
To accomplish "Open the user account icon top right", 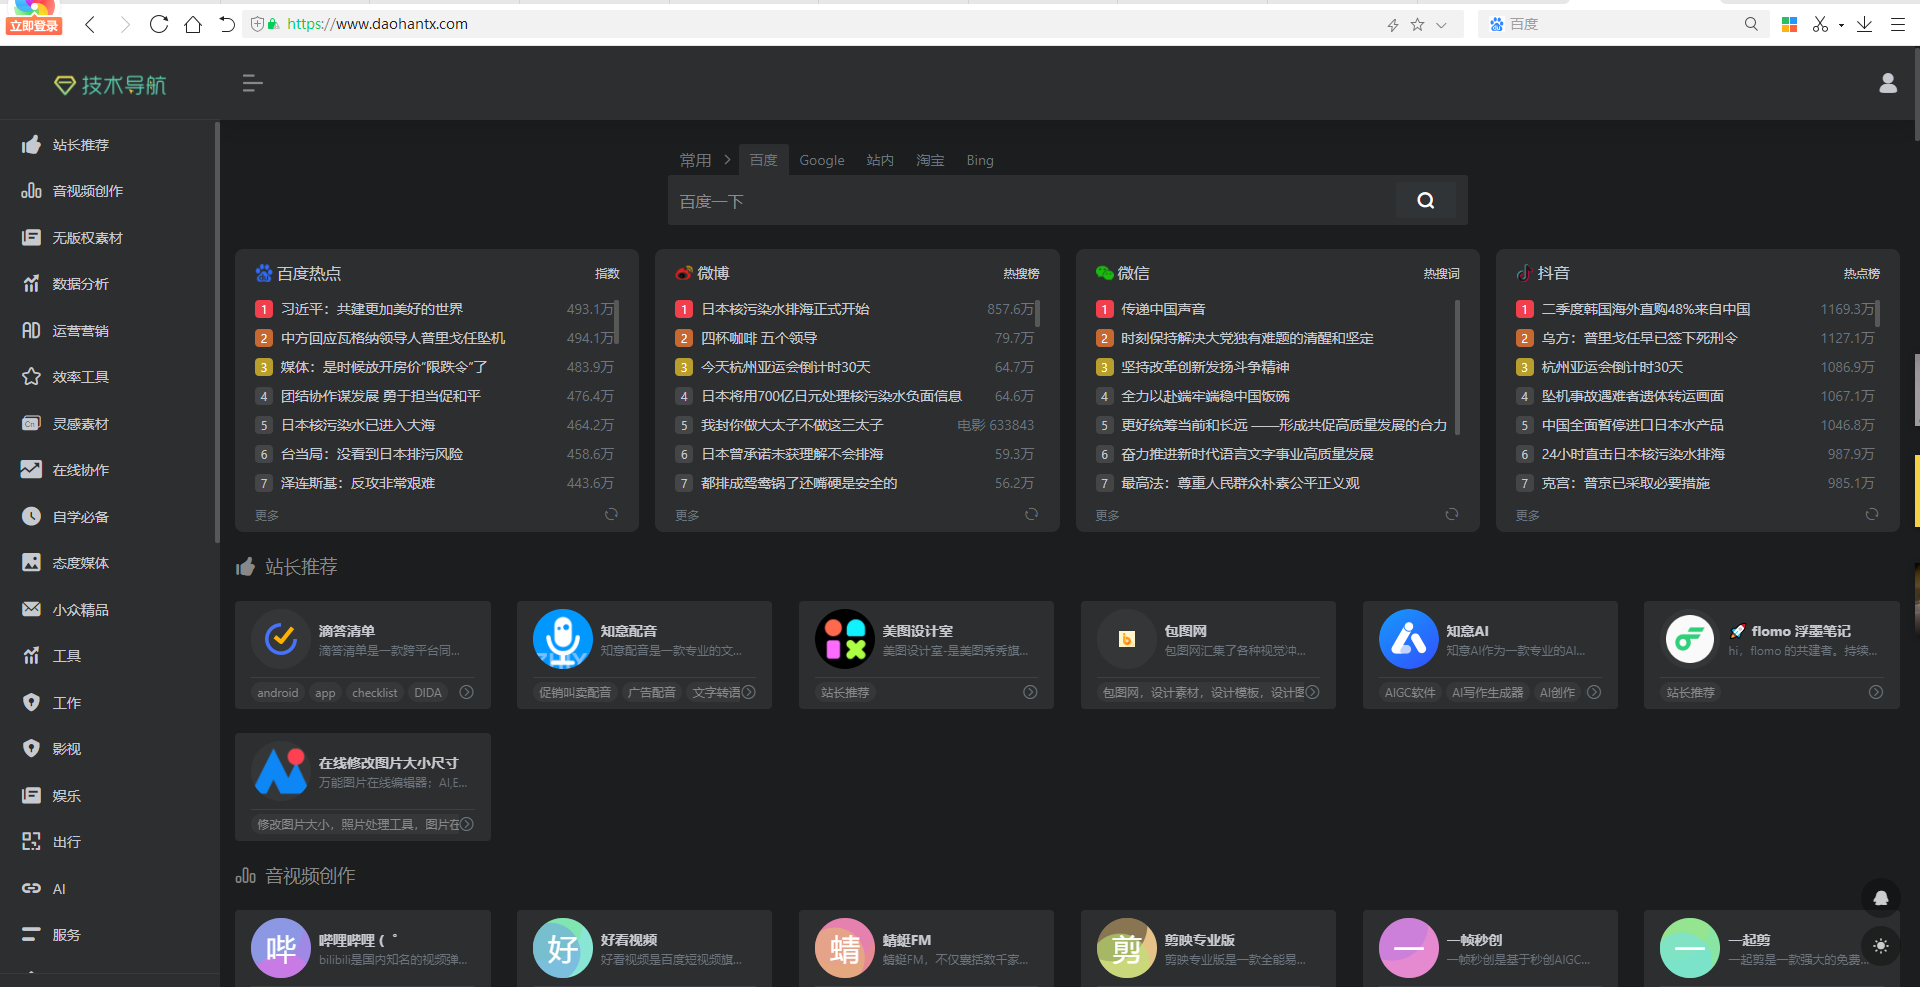I will coord(1888,83).
